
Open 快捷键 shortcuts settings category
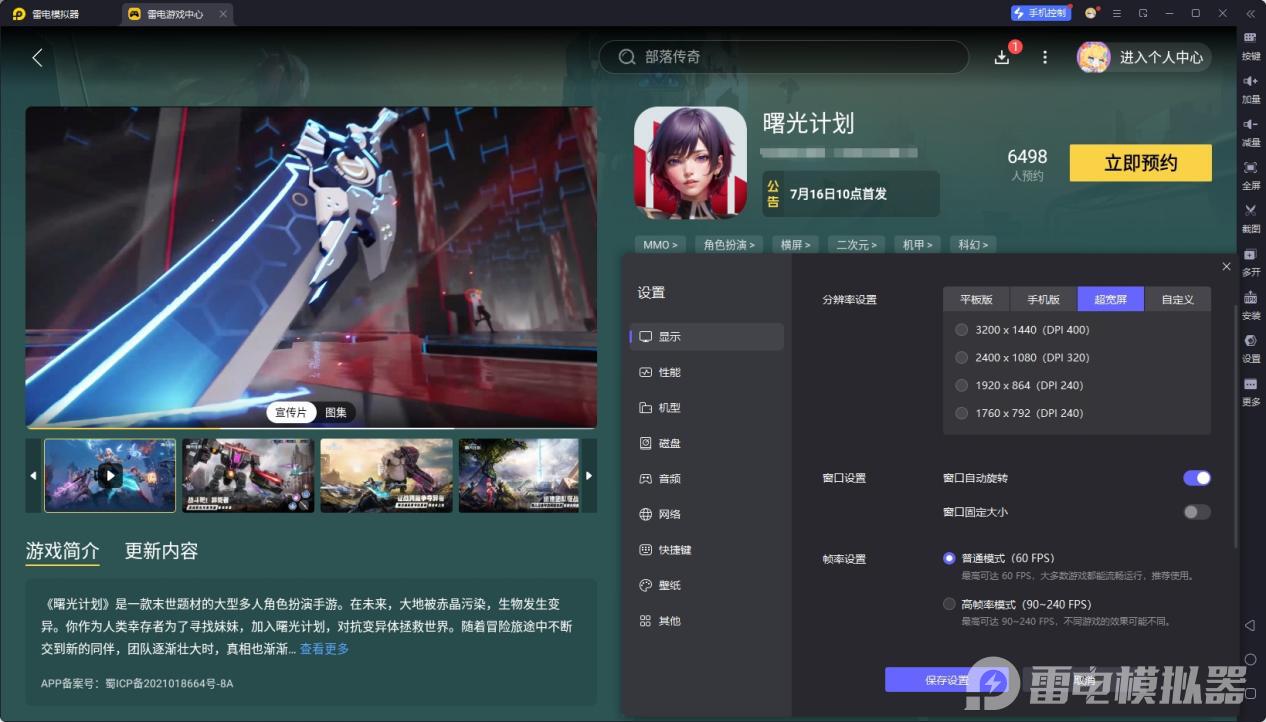706,550
